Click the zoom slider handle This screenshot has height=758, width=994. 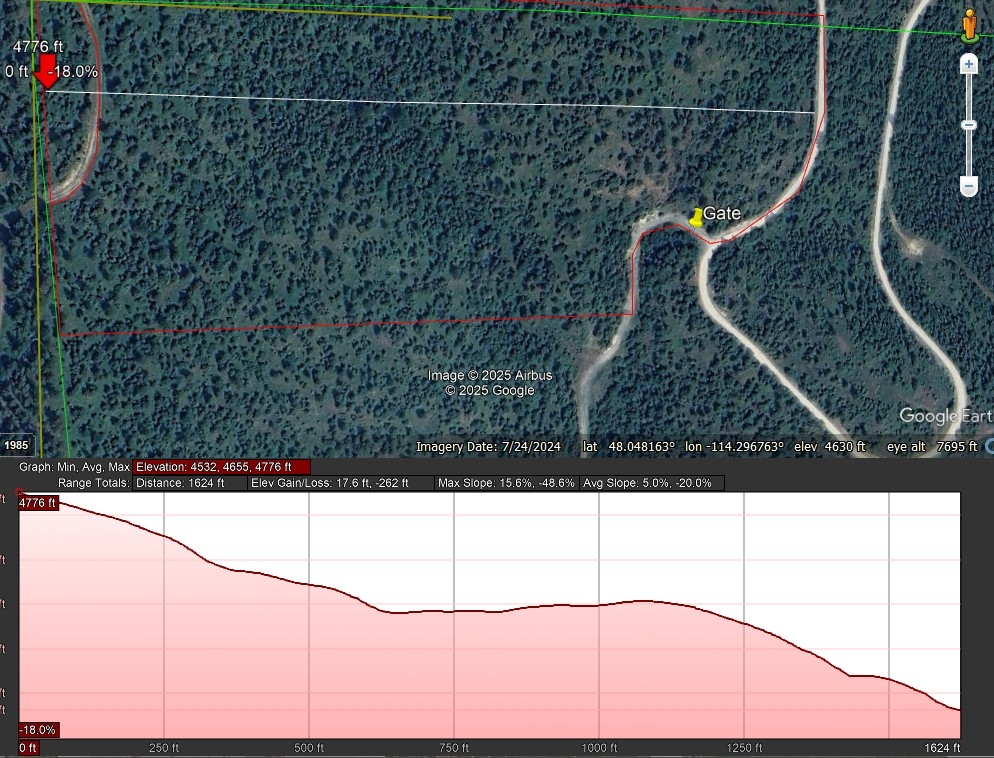coord(968,125)
